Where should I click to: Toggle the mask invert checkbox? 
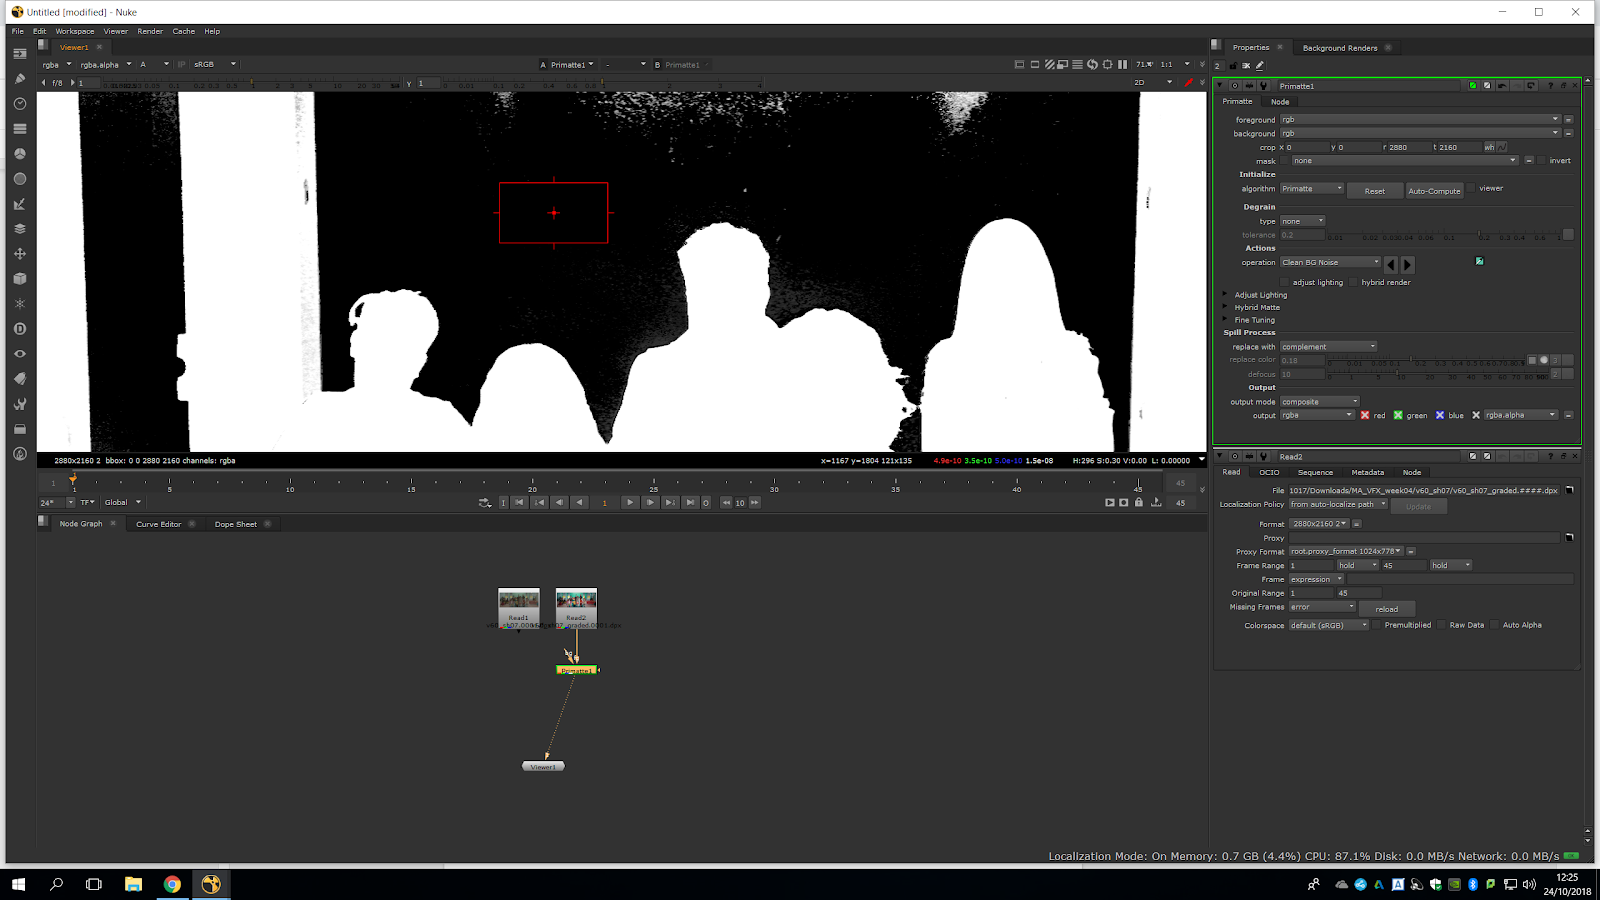tap(1542, 161)
